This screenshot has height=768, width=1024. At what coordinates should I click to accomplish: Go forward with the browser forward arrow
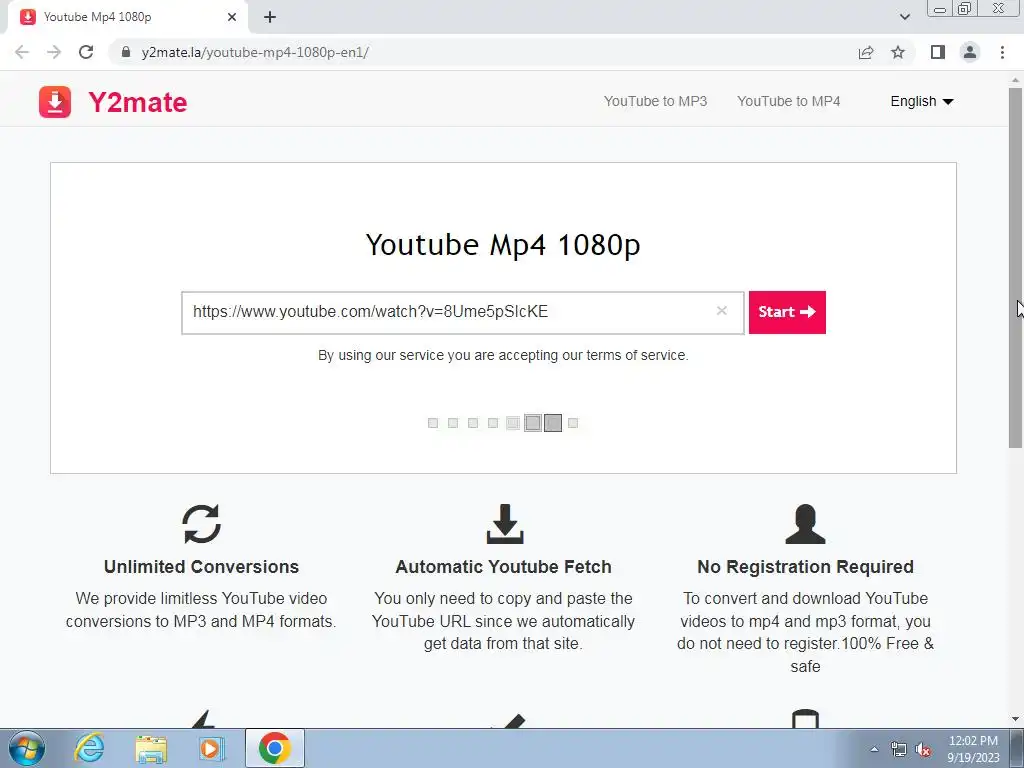click(54, 52)
